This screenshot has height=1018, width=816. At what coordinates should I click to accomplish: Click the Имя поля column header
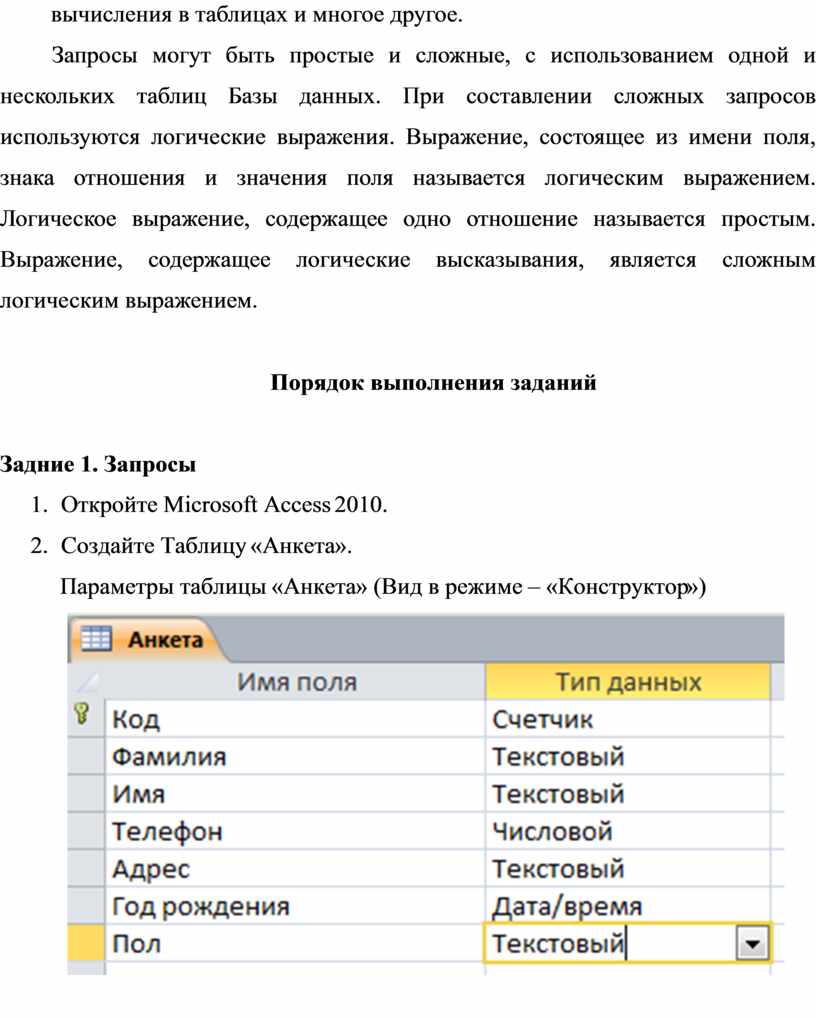tap(295, 682)
